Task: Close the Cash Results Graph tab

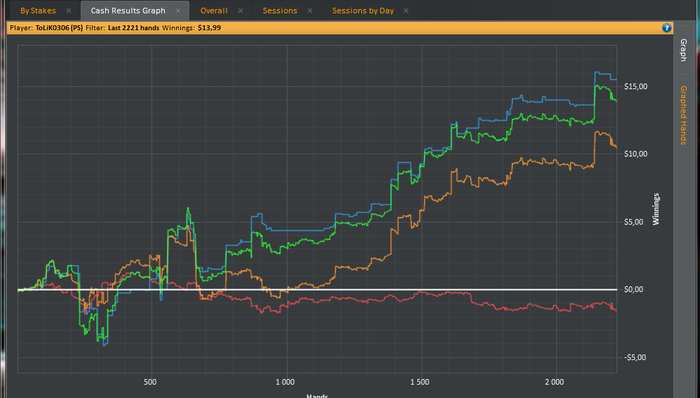Action: pyautogui.click(x=178, y=11)
